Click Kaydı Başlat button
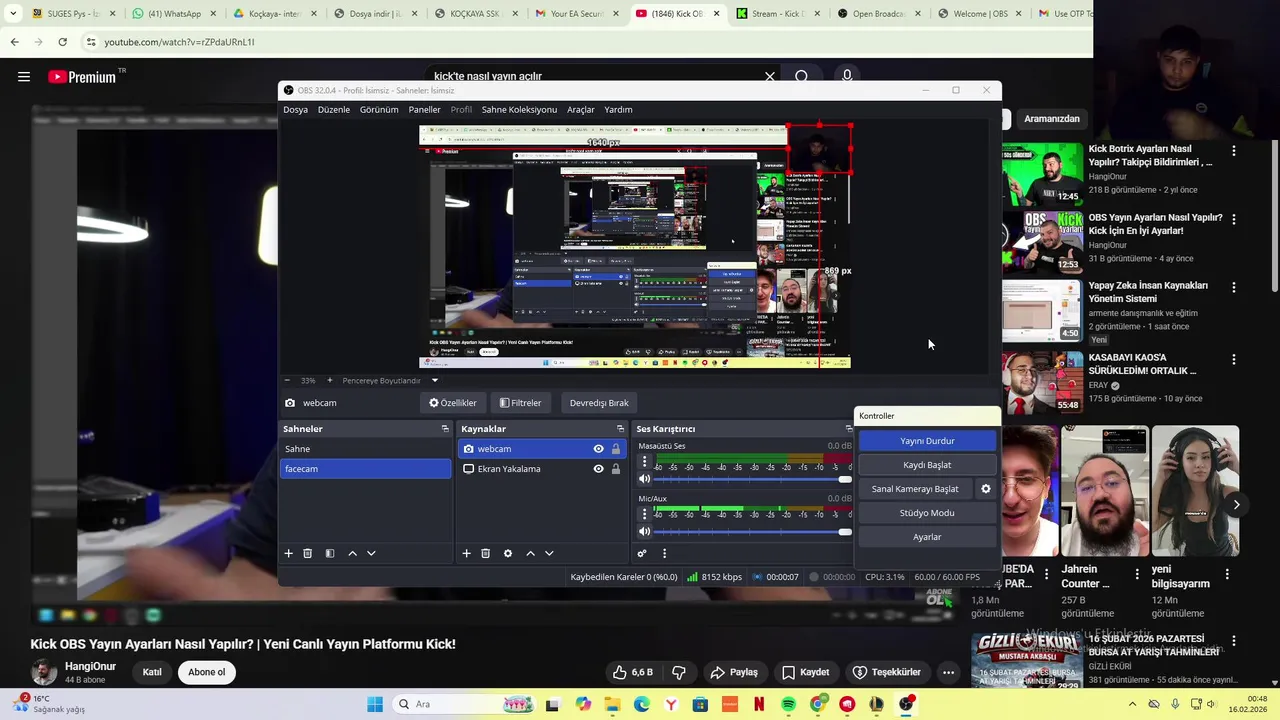Screen dimensions: 1280x720 coord(927,465)
